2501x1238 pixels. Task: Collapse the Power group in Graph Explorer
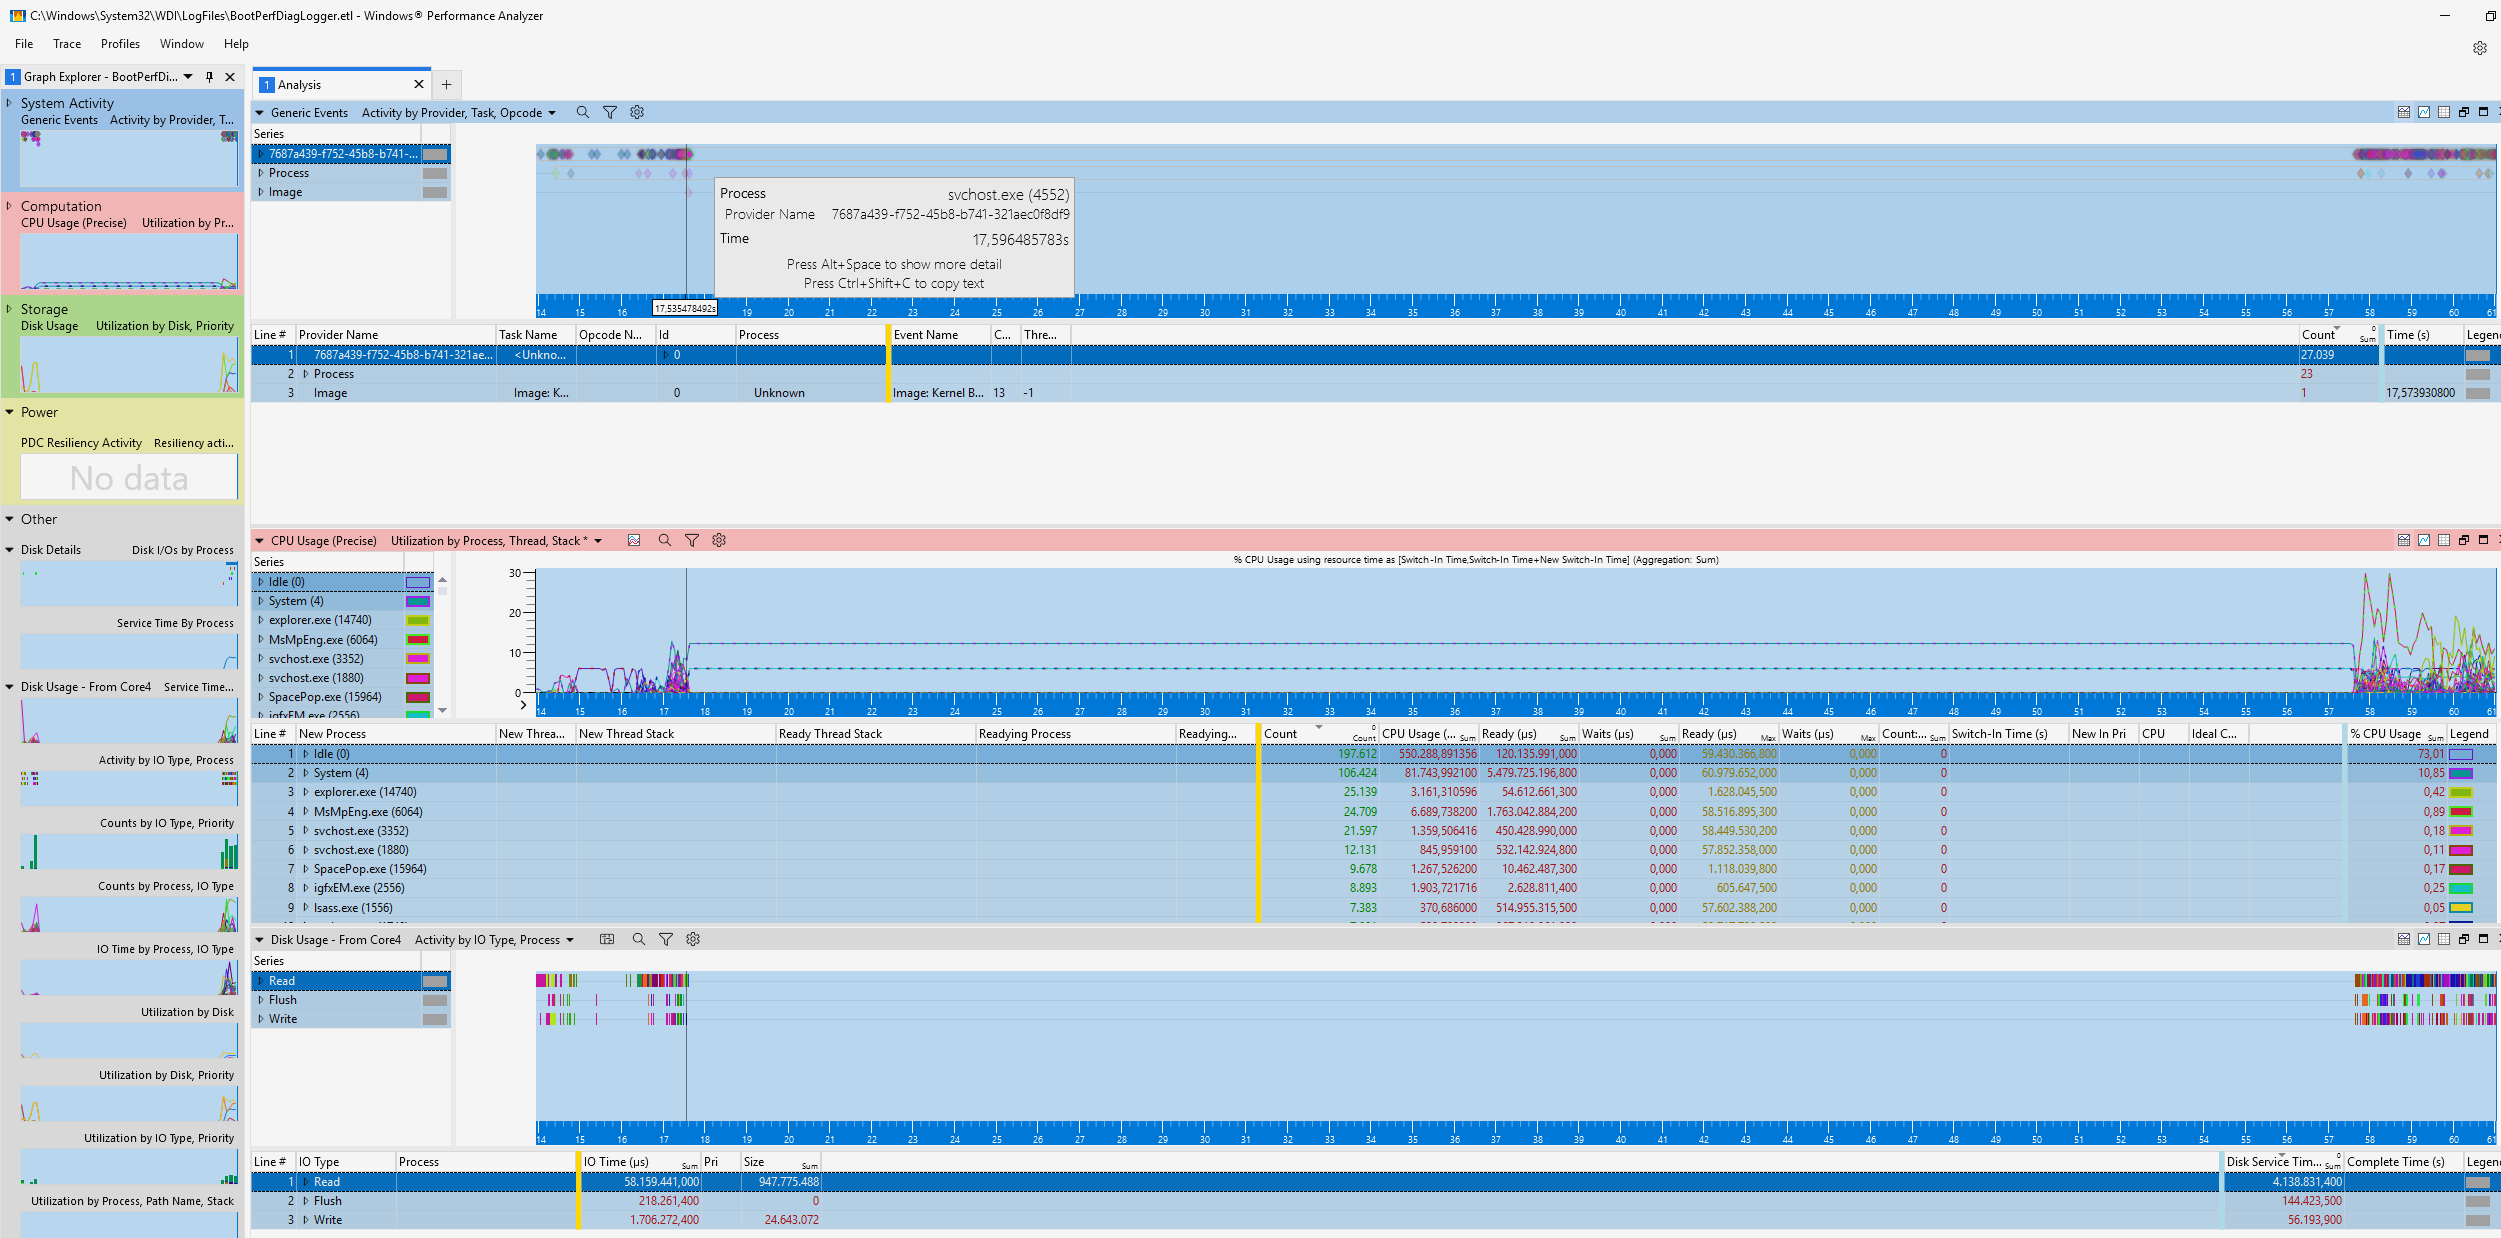pos(9,412)
